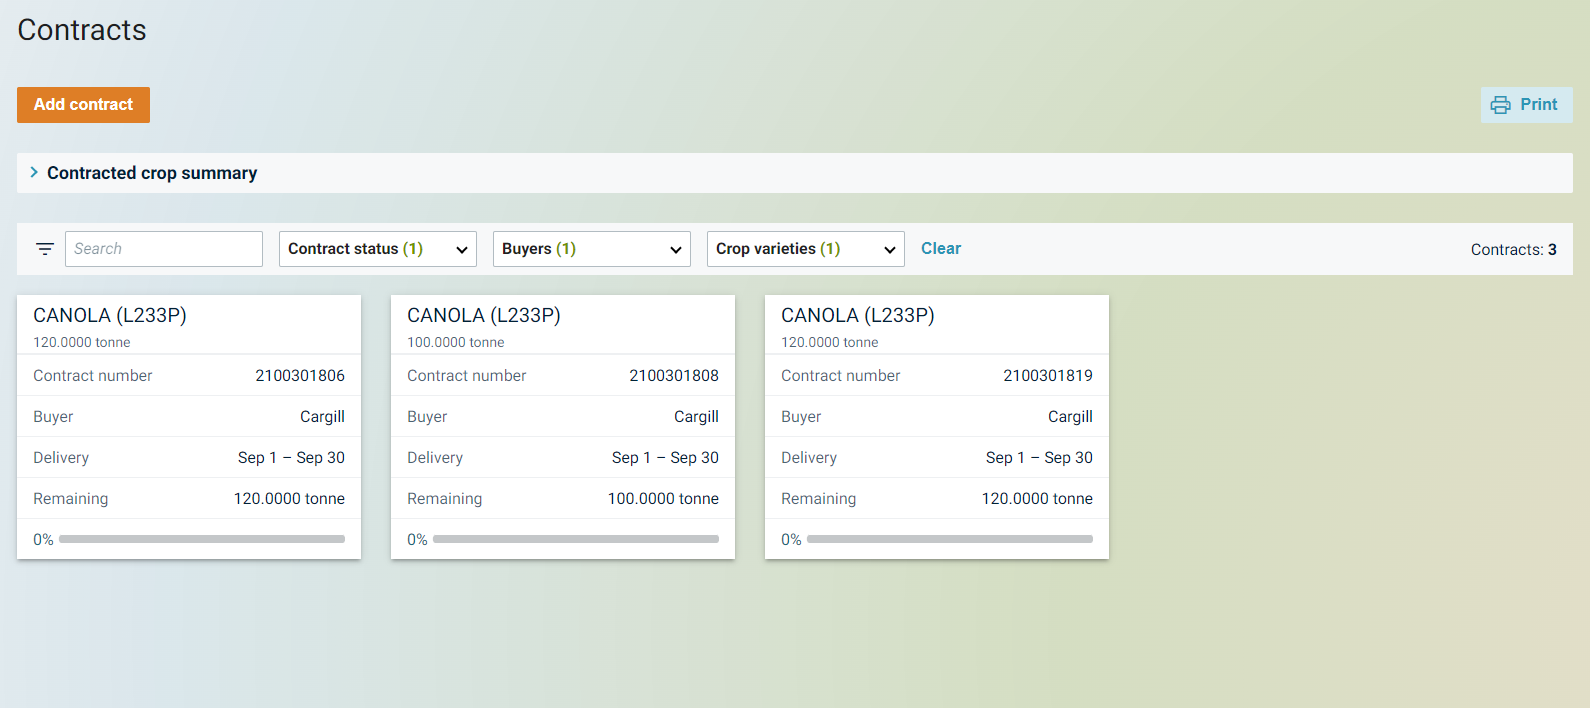The image size is (1590, 708).
Task: Click contract number 2100301819 value
Action: pyautogui.click(x=1047, y=376)
